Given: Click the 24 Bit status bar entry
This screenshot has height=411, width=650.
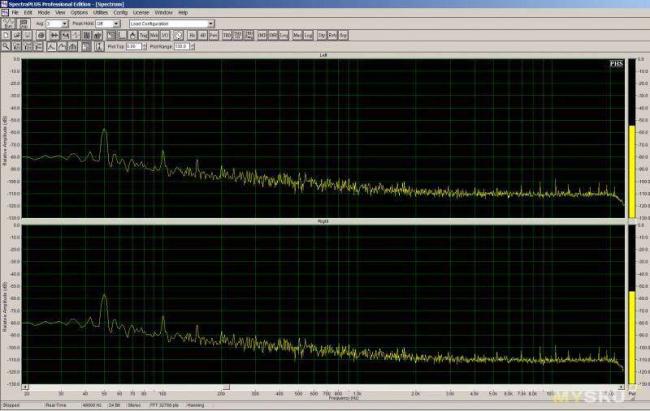Looking at the screenshot, I should click(x=114, y=405).
